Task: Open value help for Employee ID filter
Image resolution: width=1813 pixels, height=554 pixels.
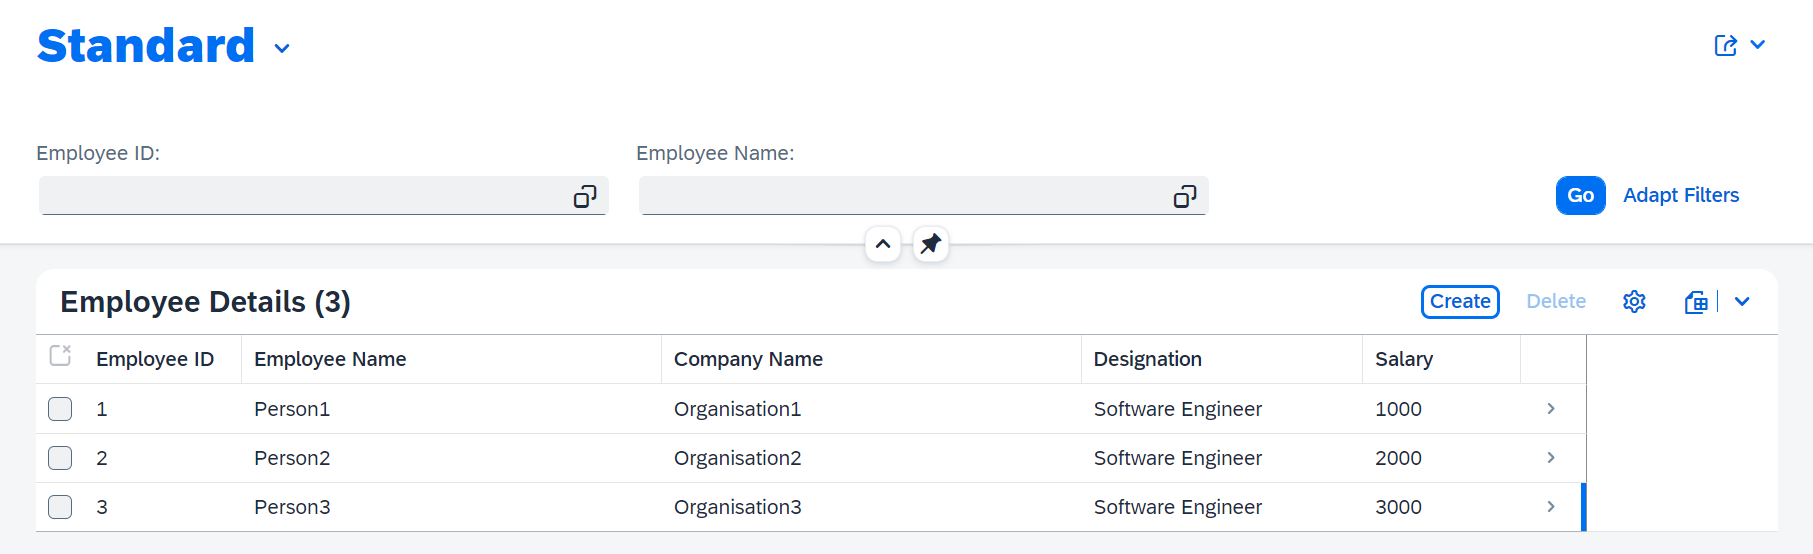Action: click(x=585, y=196)
